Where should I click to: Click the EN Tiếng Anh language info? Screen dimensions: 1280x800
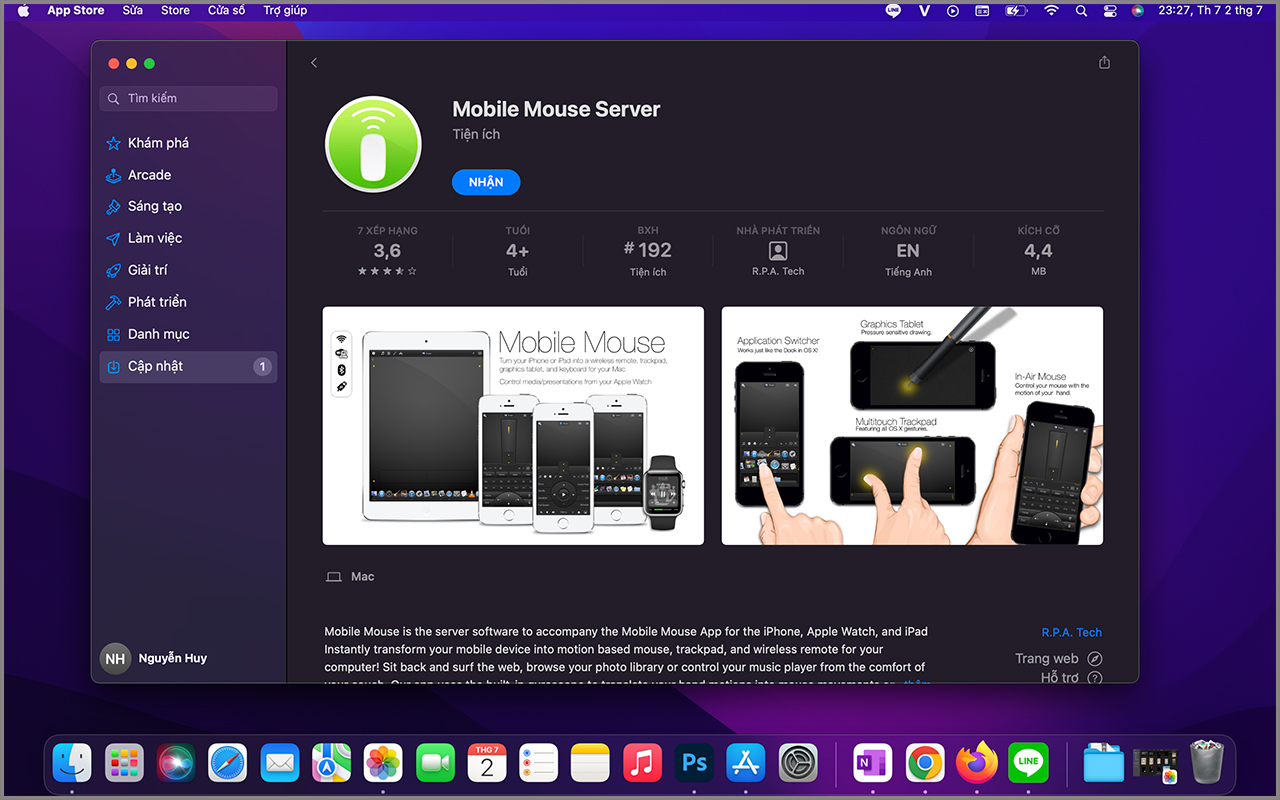[908, 251]
